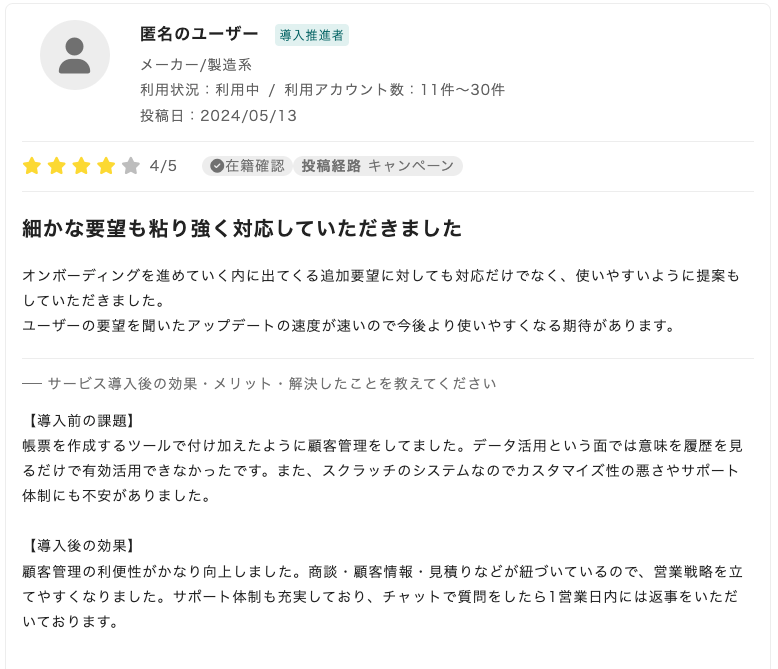Select the 導入推進者 badge
Image resolution: width=778 pixels, height=669 pixels.
(312, 35)
